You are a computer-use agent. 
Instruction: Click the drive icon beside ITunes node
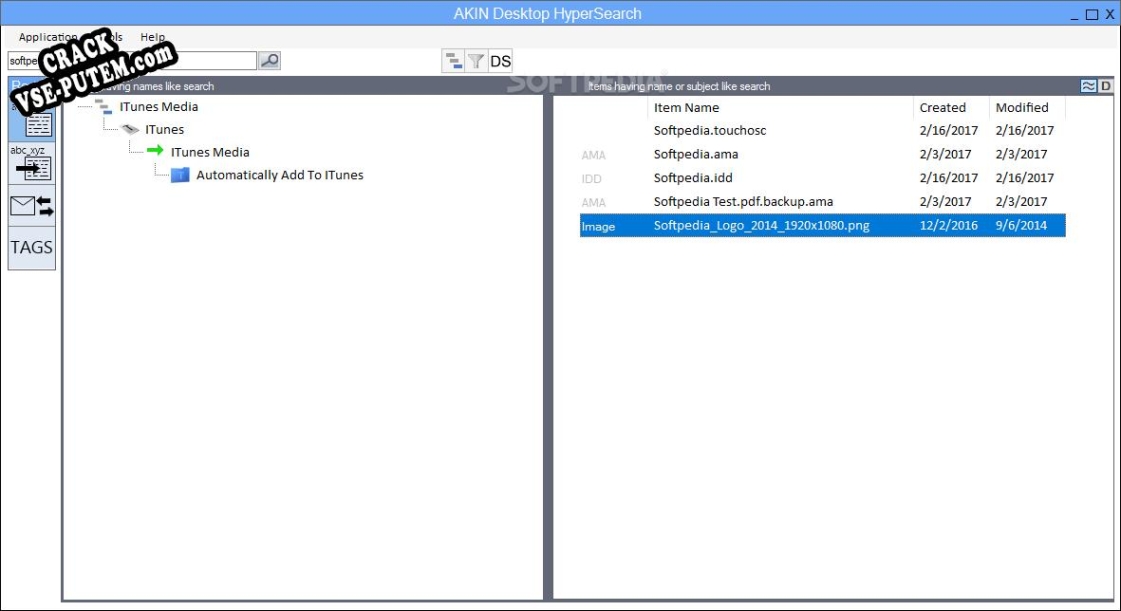point(130,129)
